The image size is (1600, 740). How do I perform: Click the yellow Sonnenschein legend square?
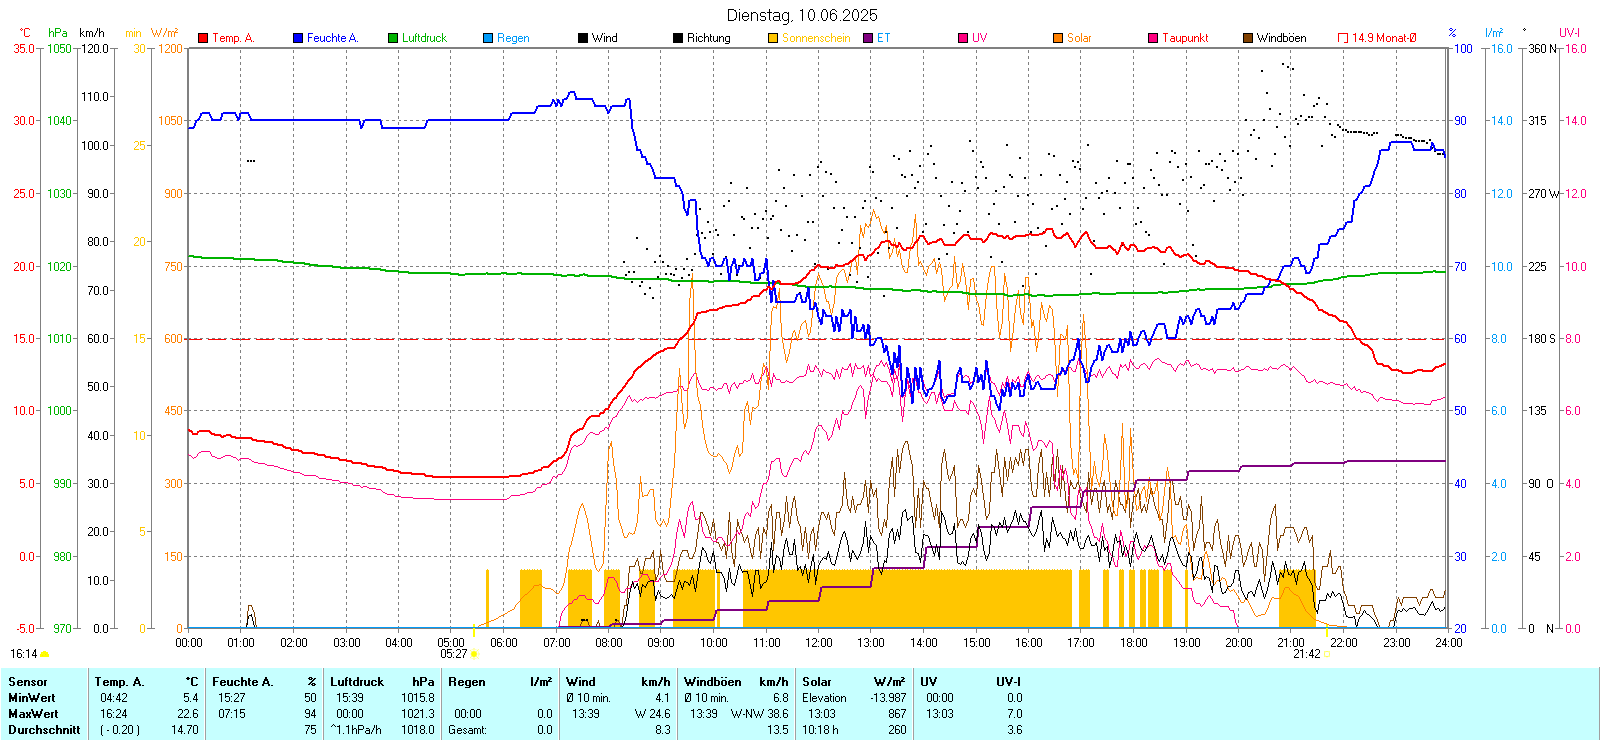[773, 38]
